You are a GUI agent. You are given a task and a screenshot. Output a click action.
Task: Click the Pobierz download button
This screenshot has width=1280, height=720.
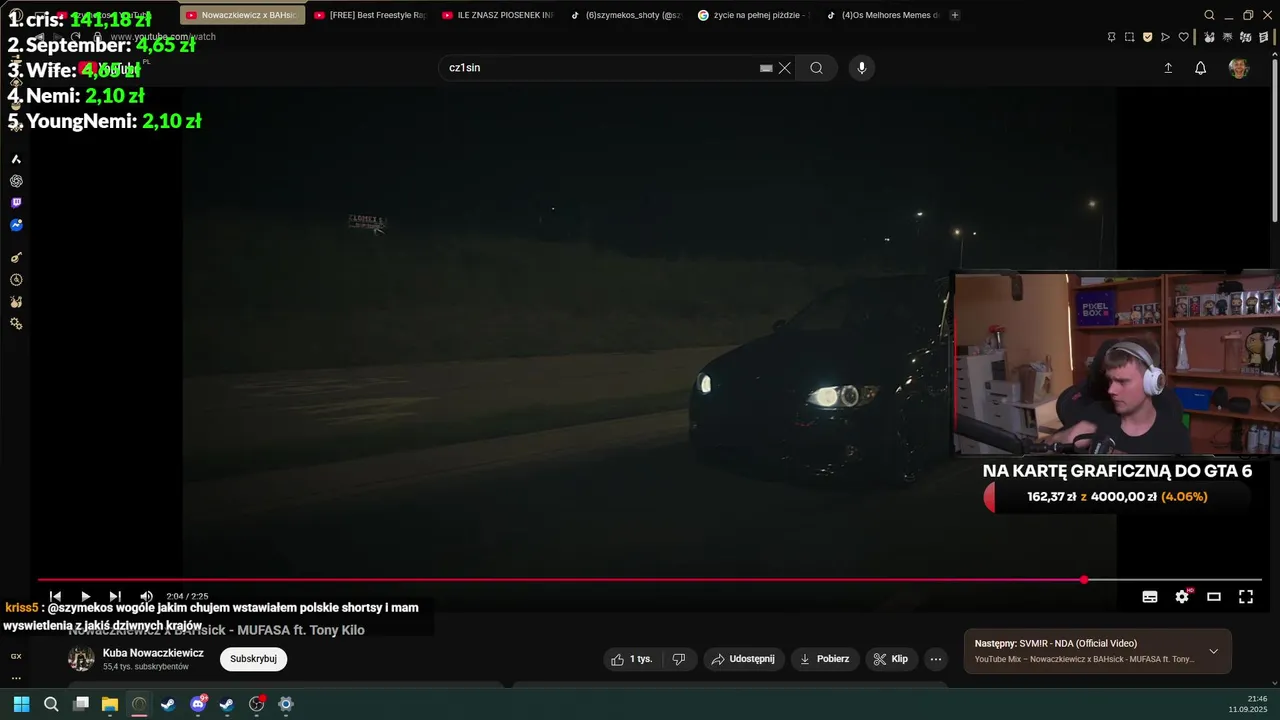coord(825,659)
